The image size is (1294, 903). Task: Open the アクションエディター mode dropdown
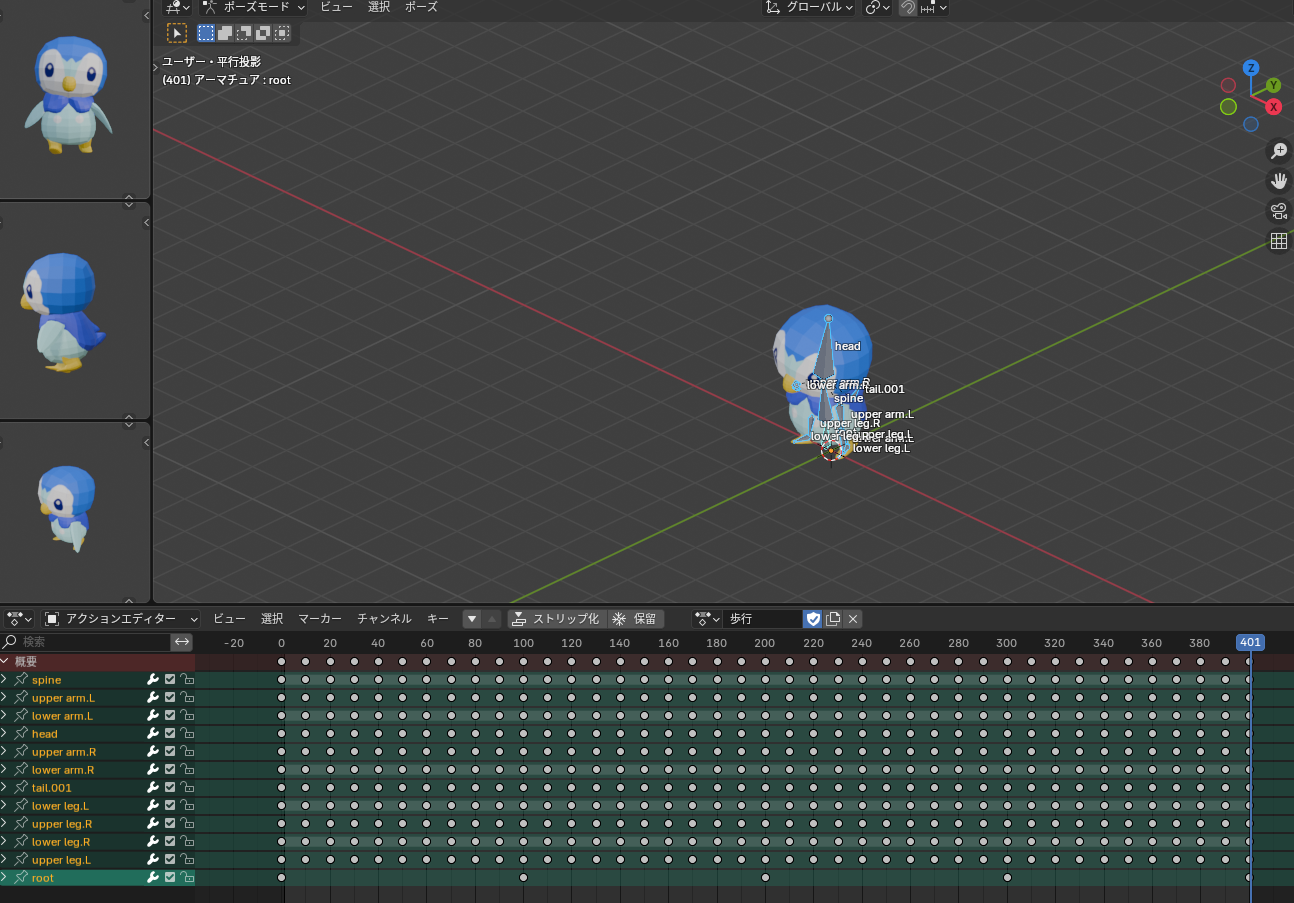(121, 619)
